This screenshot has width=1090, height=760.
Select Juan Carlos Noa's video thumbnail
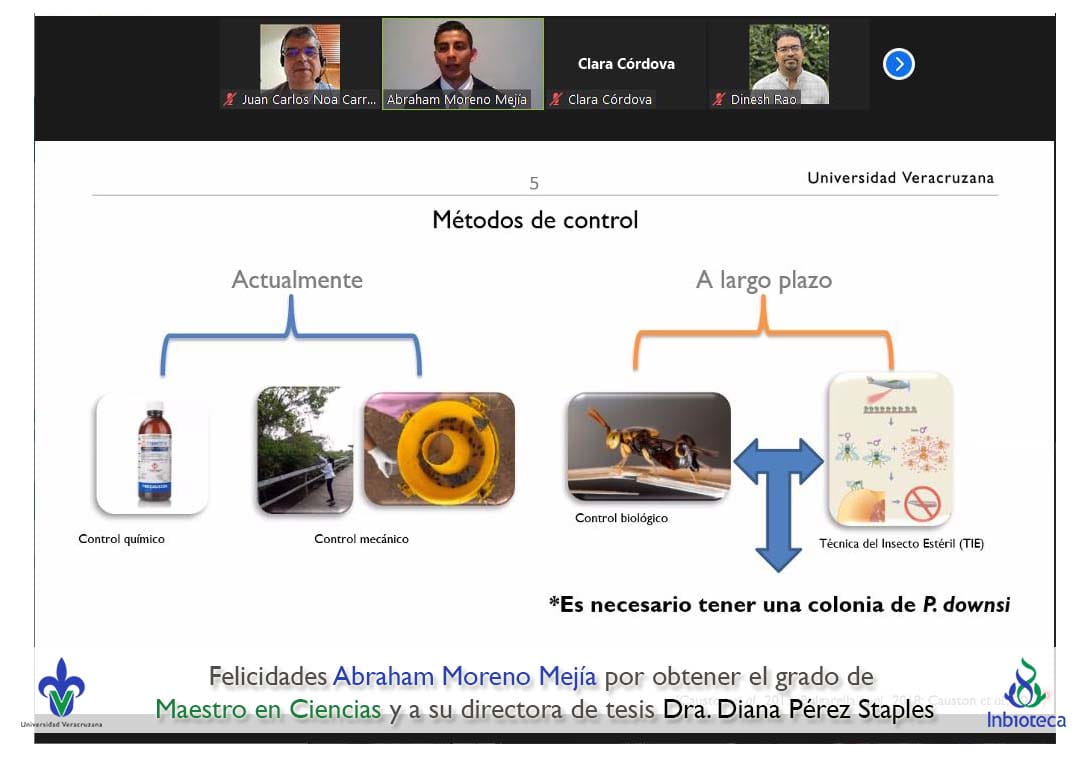point(300,57)
